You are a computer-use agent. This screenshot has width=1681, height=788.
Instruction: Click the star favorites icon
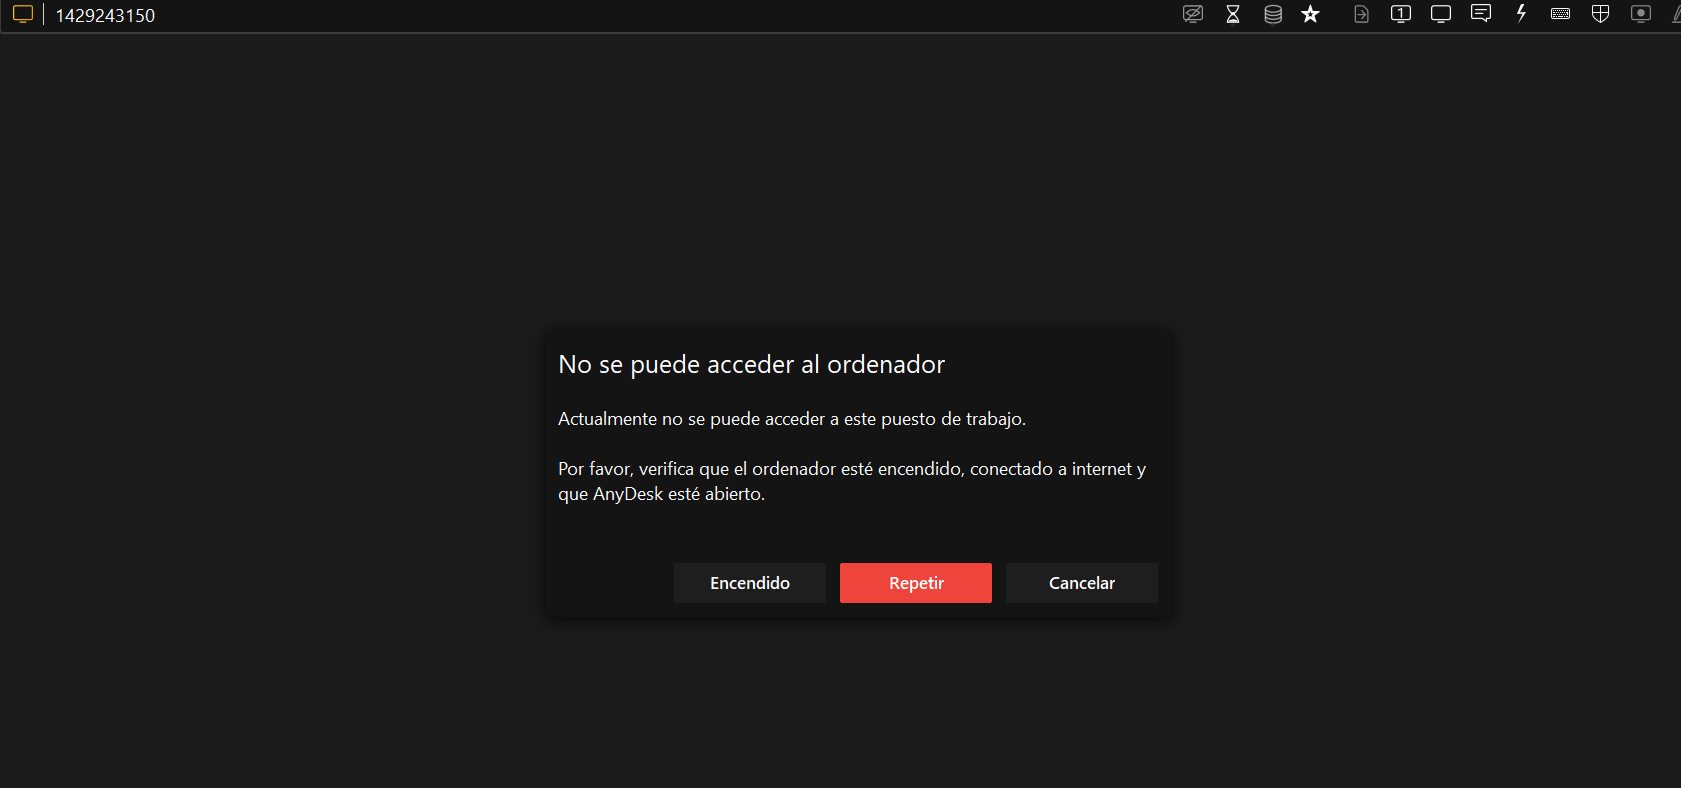pyautogui.click(x=1311, y=14)
